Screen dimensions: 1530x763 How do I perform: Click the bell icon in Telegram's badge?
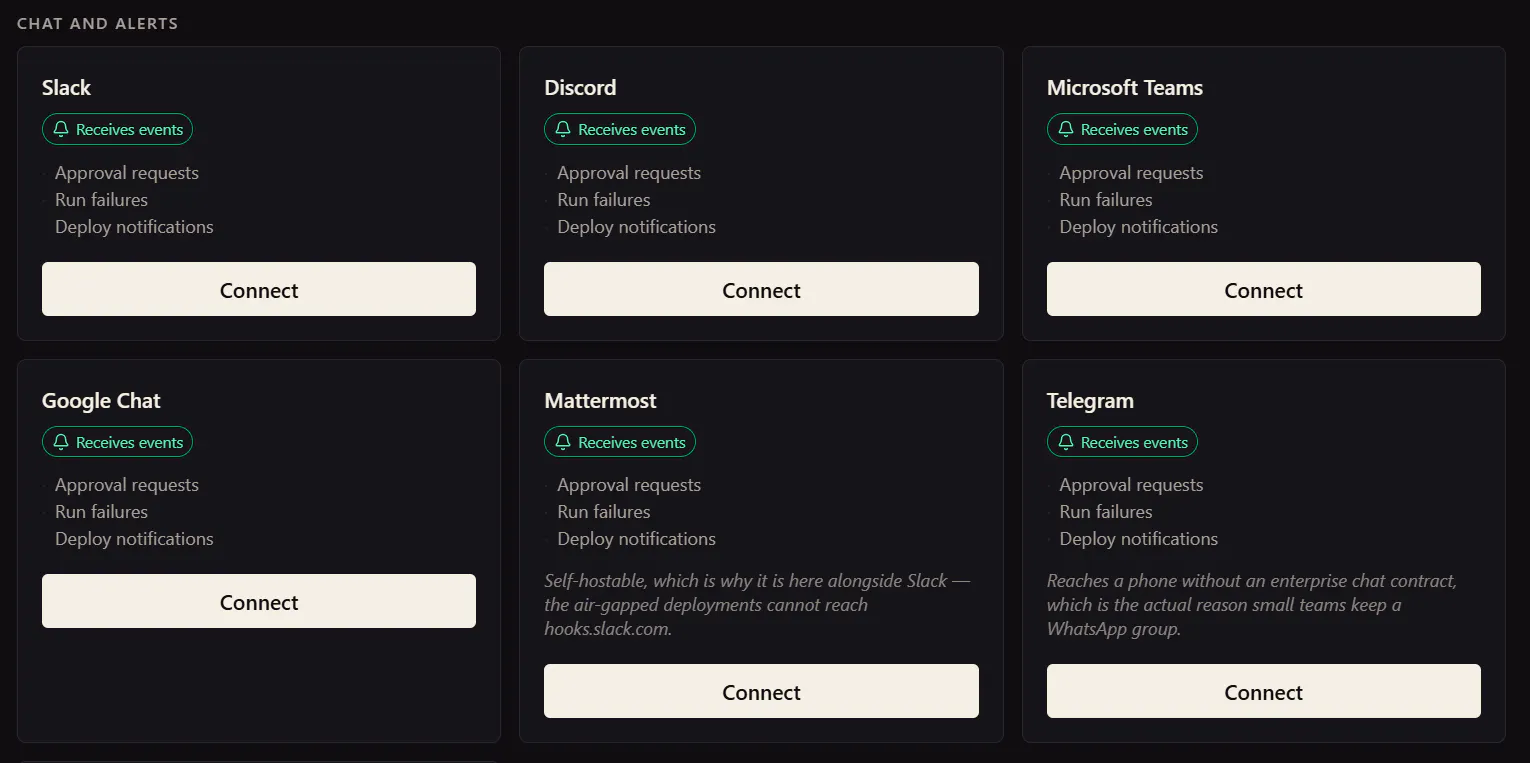click(x=1066, y=442)
